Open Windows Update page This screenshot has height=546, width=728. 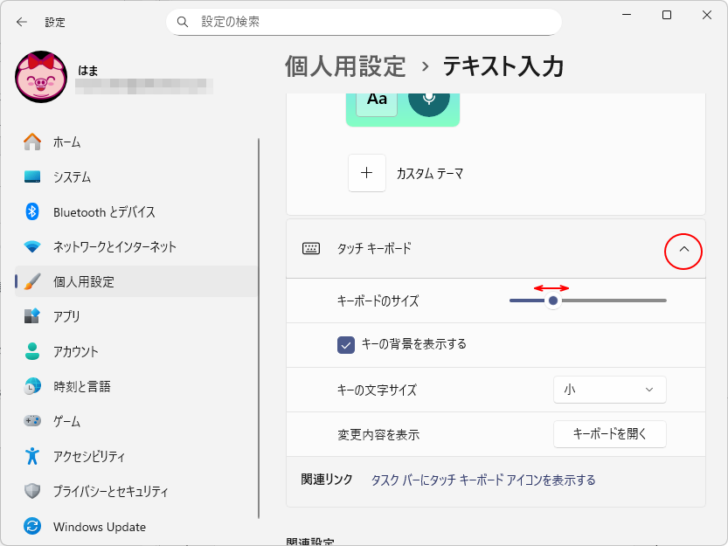136,526
